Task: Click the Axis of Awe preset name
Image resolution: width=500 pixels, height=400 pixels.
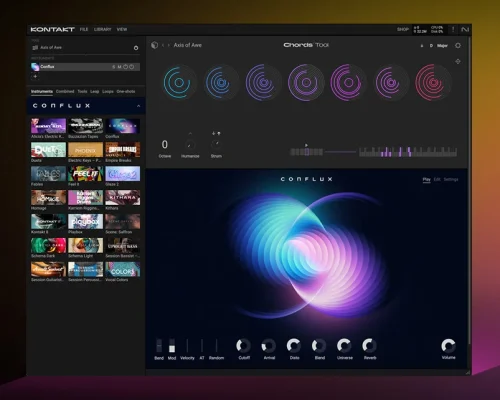Action: point(187,45)
